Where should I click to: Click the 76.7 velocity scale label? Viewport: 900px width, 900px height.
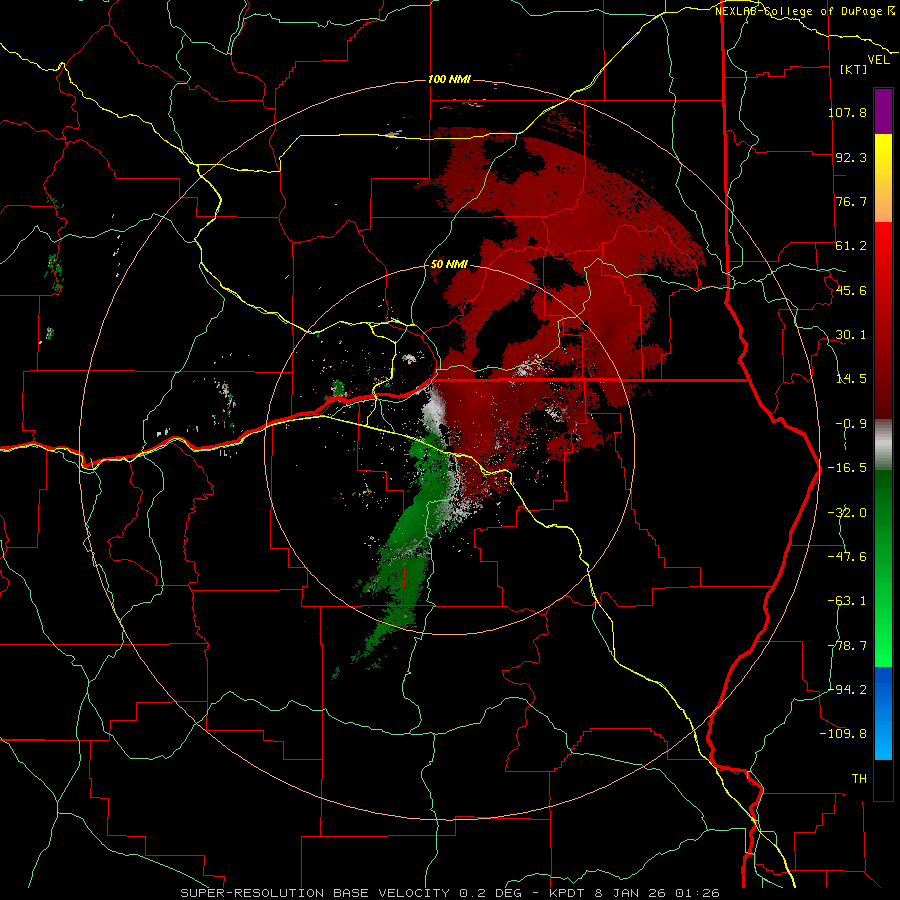(x=851, y=201)
